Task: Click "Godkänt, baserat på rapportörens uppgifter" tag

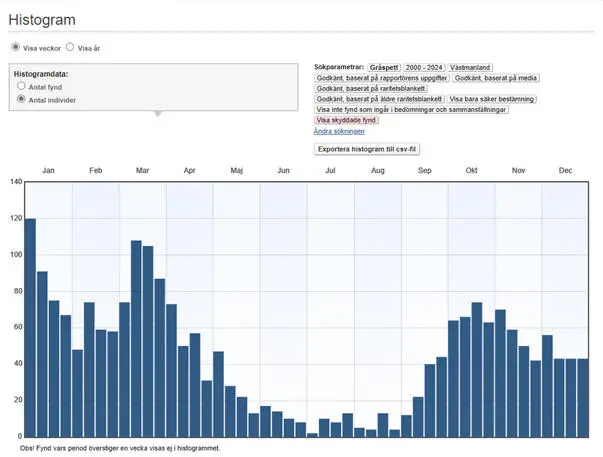Action: [x=381, y=78]
